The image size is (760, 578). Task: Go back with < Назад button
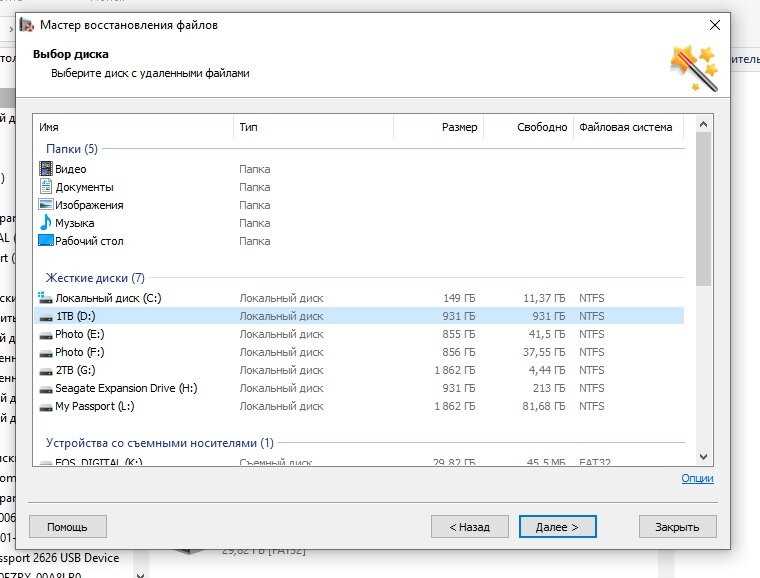[x=469, y=527]
